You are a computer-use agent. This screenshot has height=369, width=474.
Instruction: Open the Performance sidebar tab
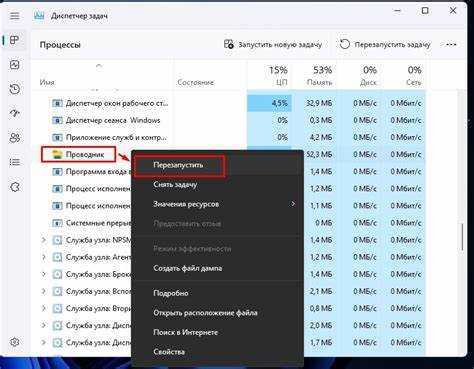(x=15, y=65)
